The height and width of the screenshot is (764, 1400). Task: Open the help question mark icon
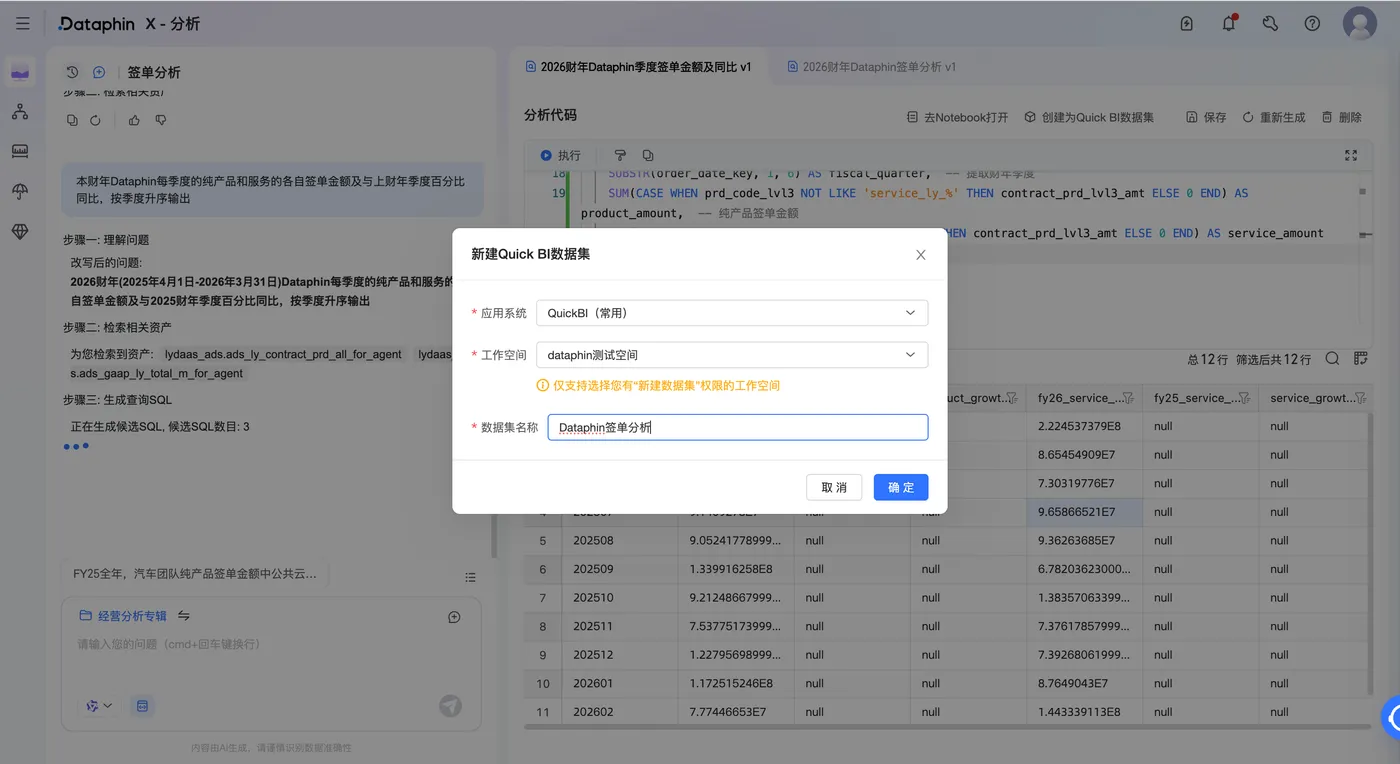1312,23
